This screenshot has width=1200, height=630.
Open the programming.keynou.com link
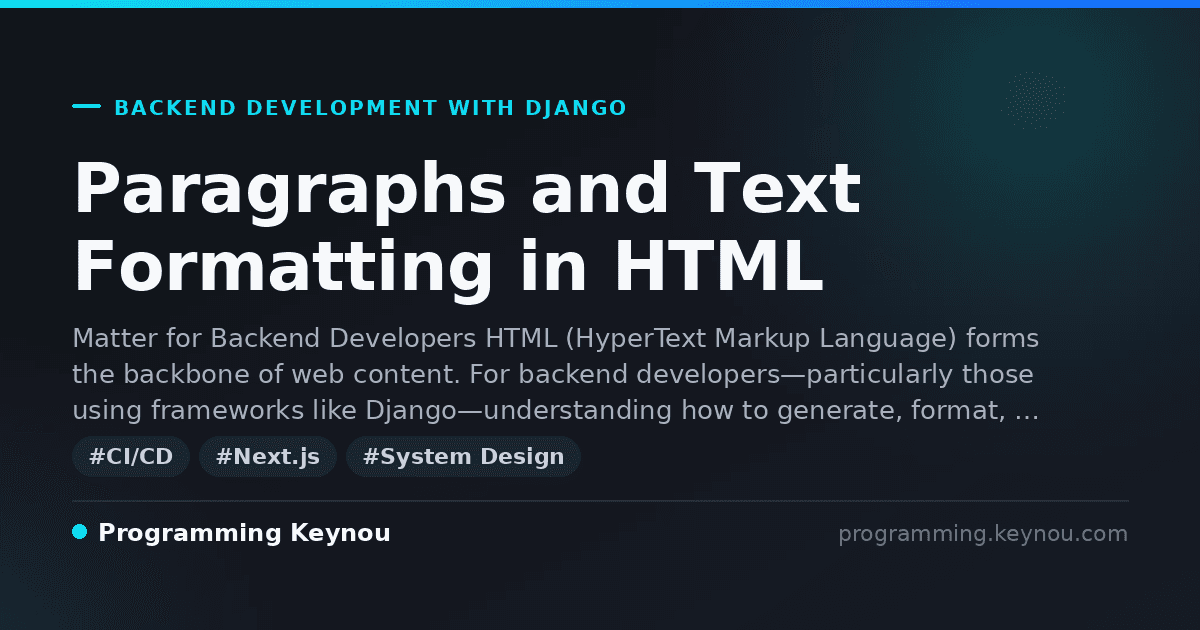[x=983, y=534]
